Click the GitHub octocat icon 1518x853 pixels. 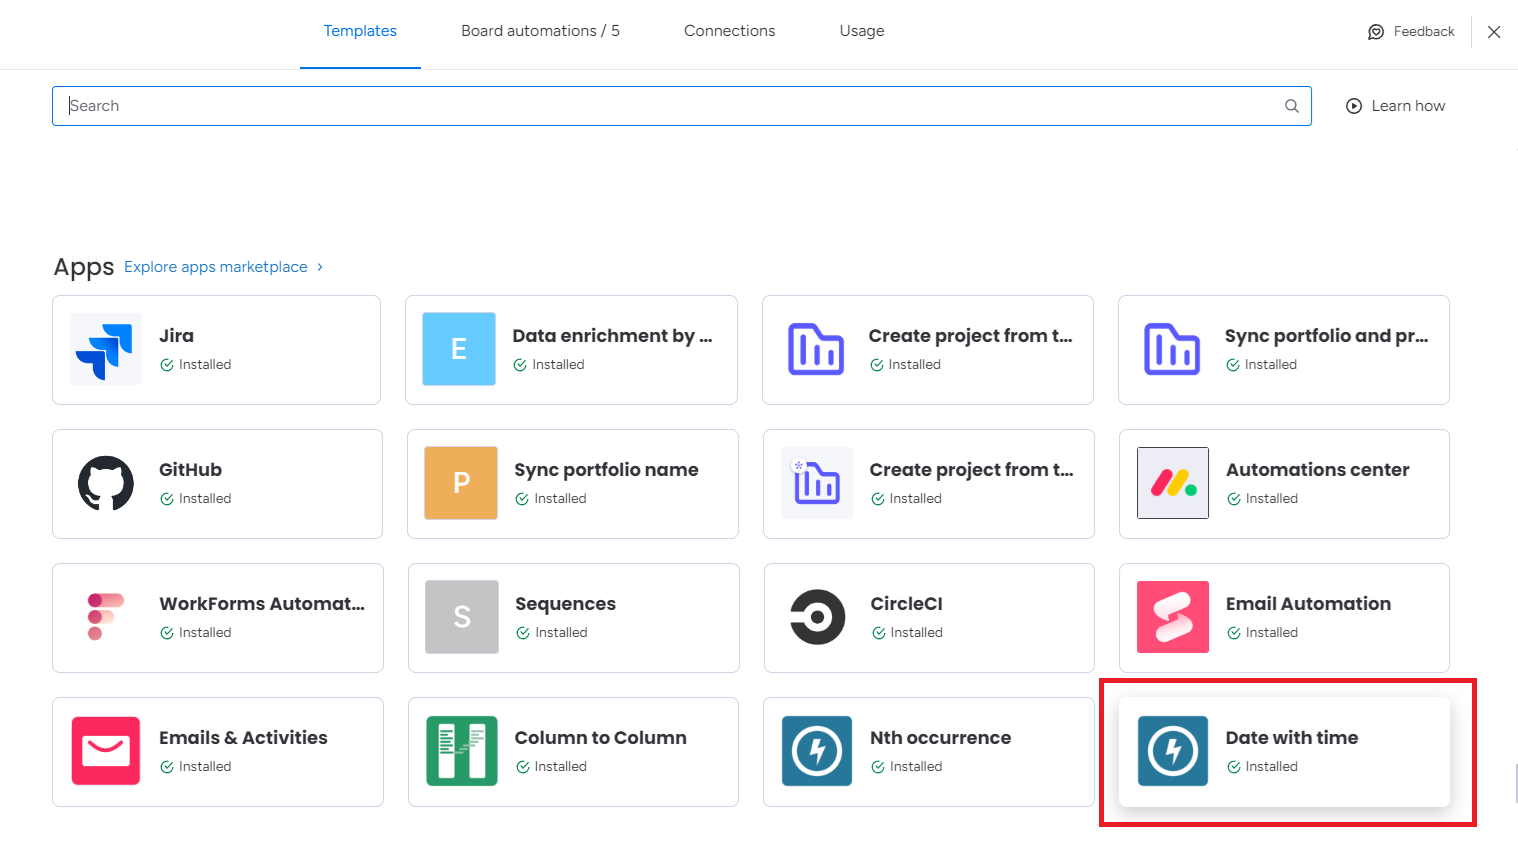(x=106, y=483)
